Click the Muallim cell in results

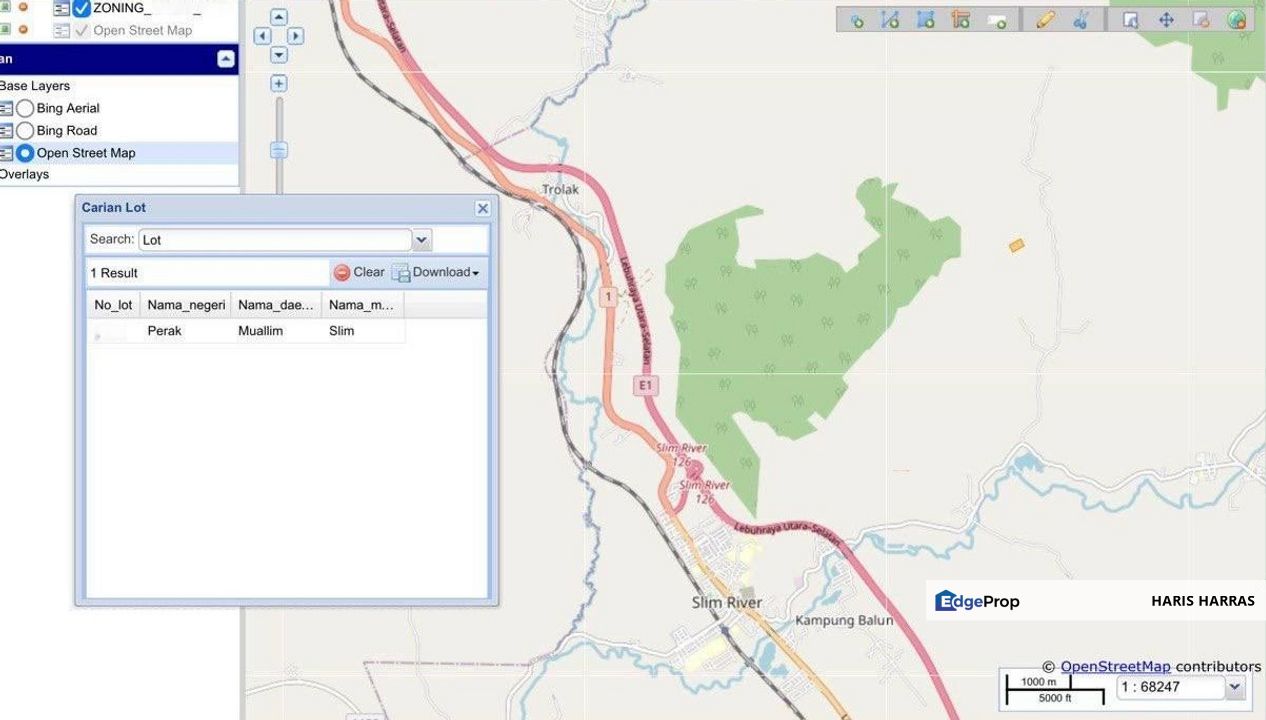(276, 331)
